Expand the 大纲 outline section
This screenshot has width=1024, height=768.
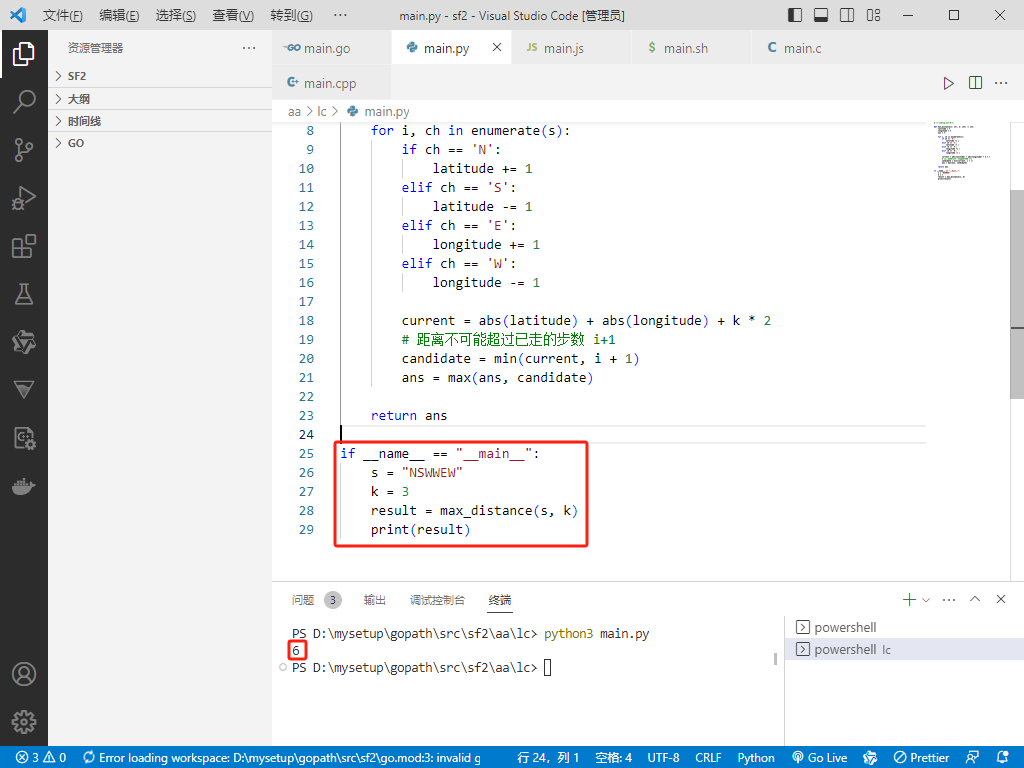tap(160, 99)
